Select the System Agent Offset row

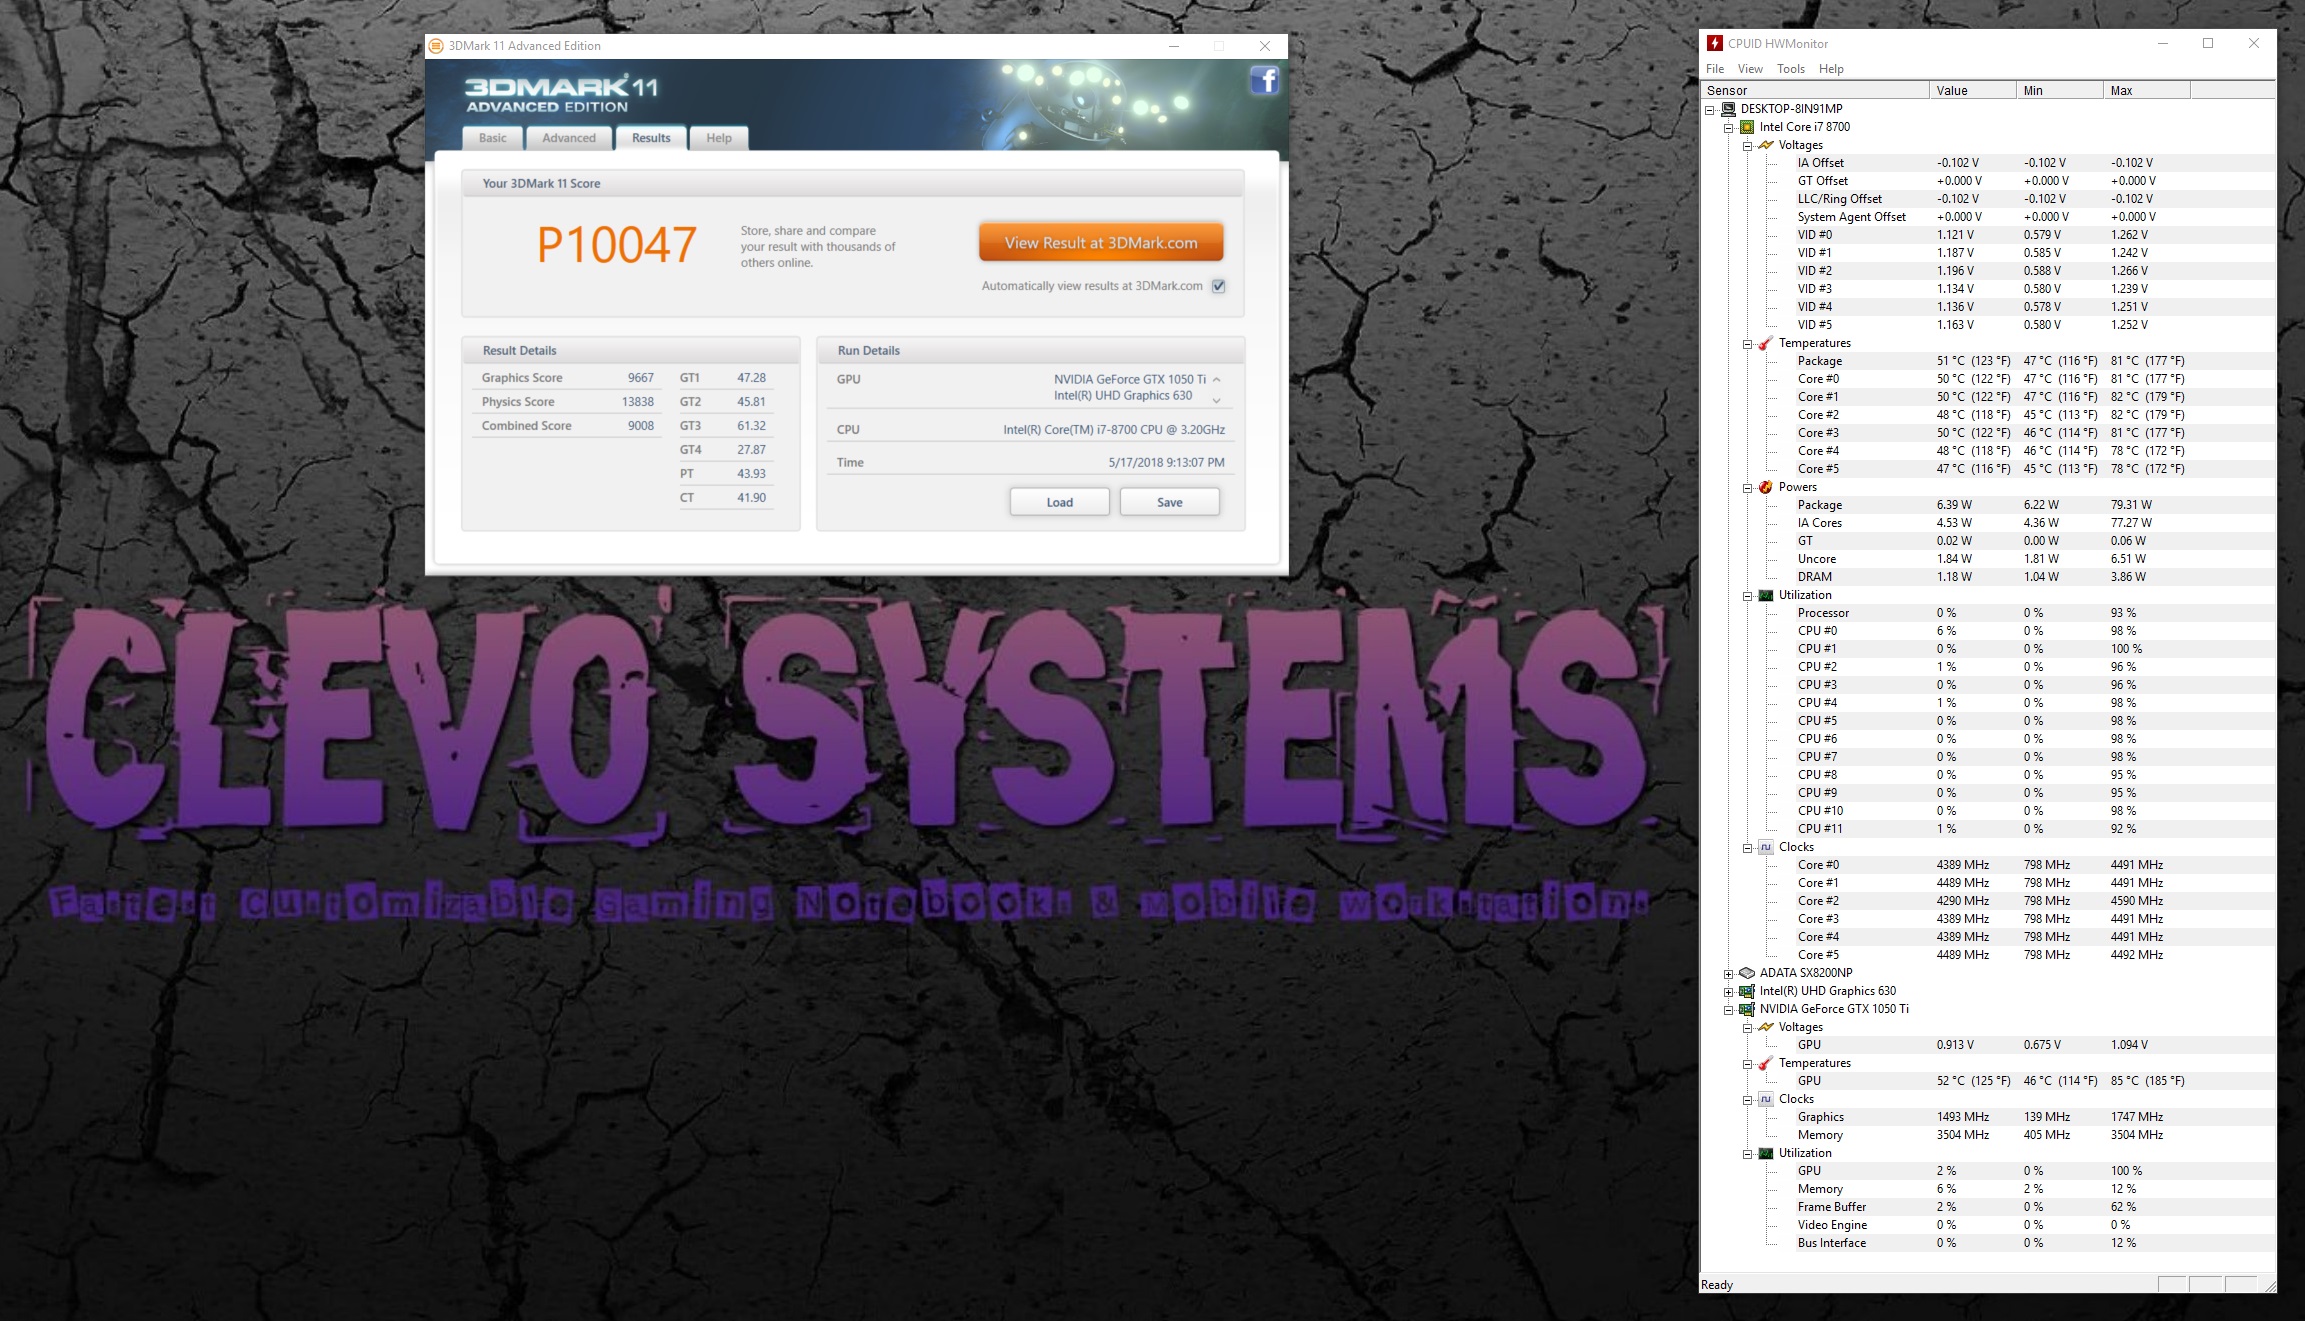coord(1990,217)
